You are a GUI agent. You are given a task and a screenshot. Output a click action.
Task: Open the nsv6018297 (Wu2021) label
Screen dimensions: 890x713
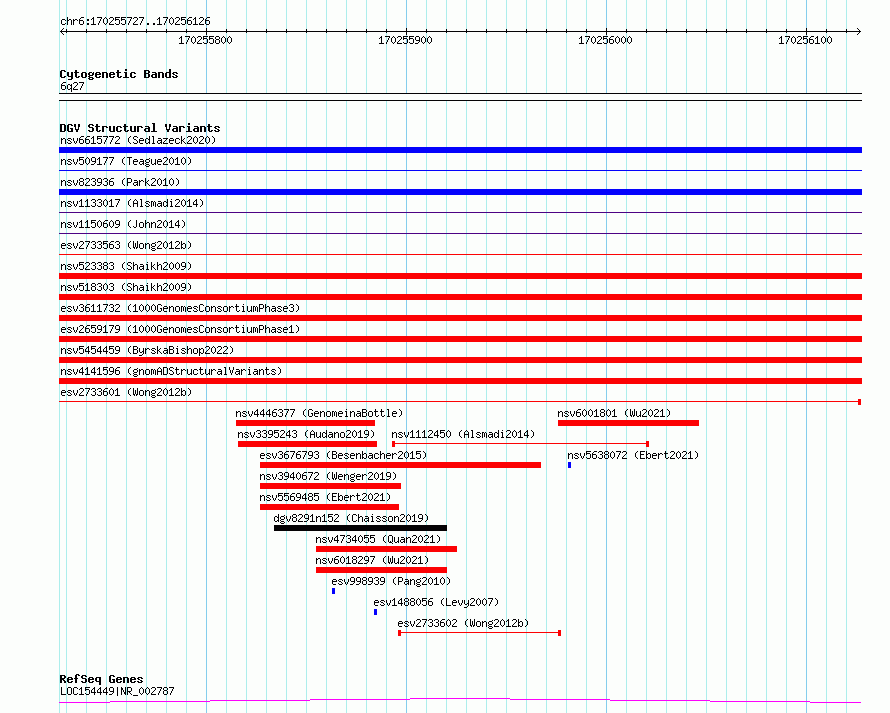(372, 560)
